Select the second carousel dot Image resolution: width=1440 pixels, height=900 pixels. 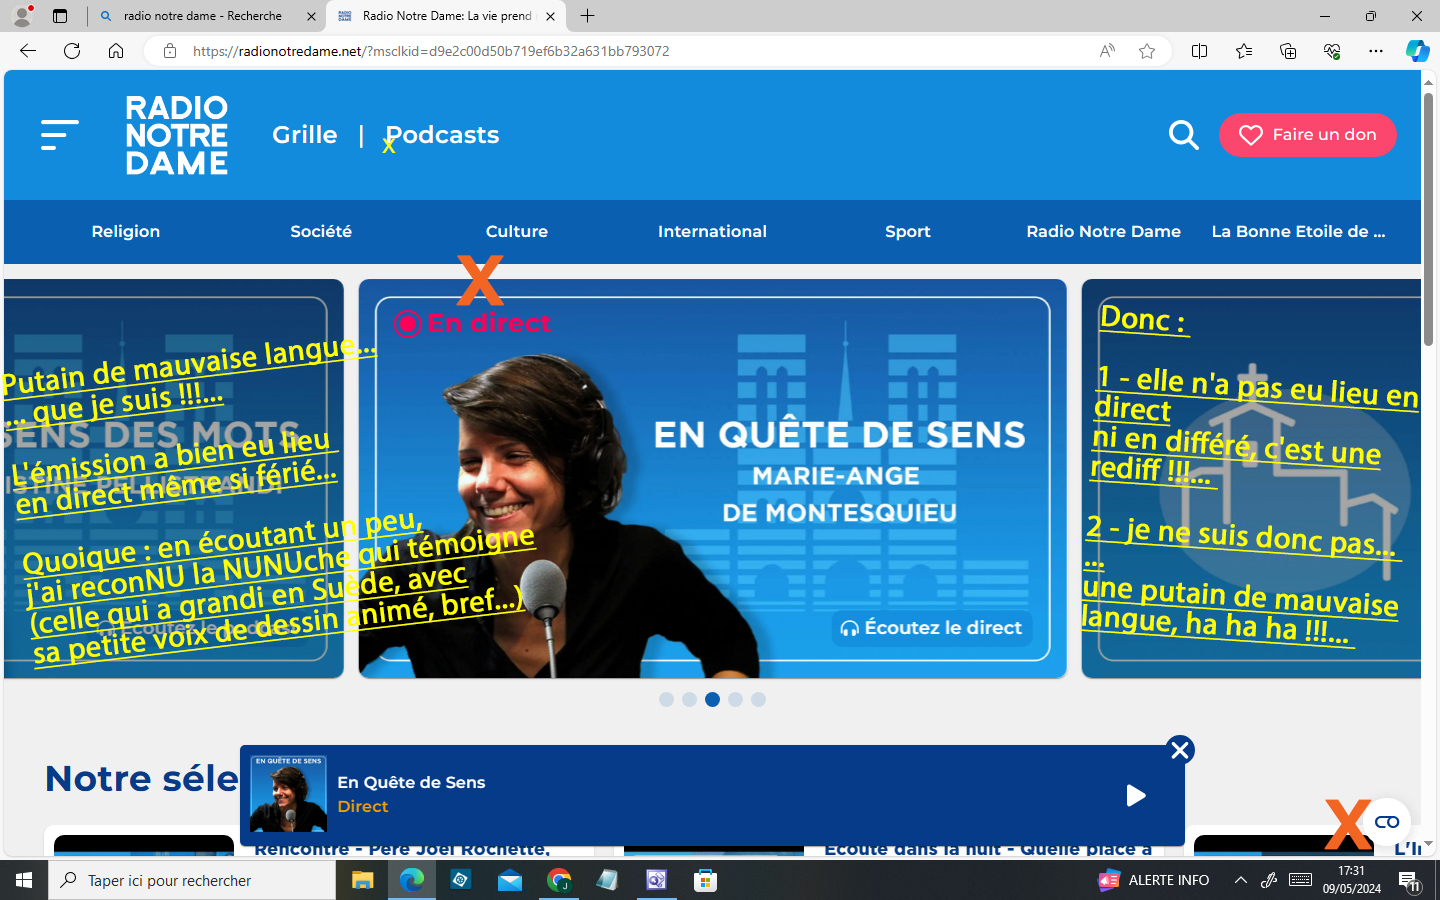coord(689,700)
